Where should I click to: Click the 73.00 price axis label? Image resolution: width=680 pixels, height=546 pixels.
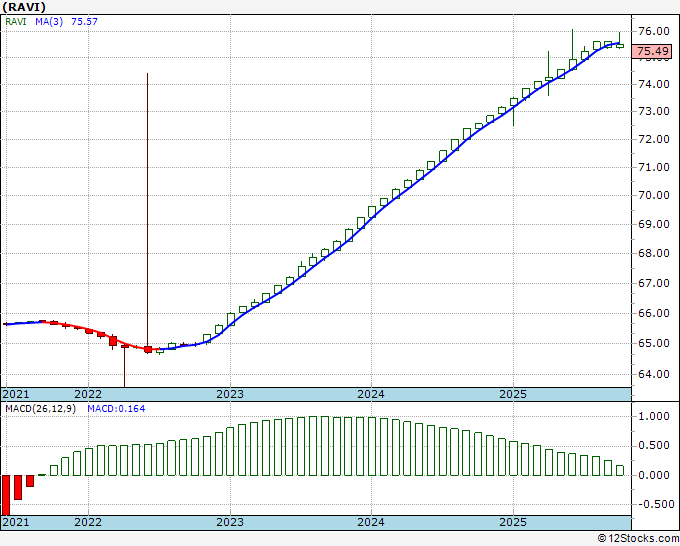tap(654, 111)
